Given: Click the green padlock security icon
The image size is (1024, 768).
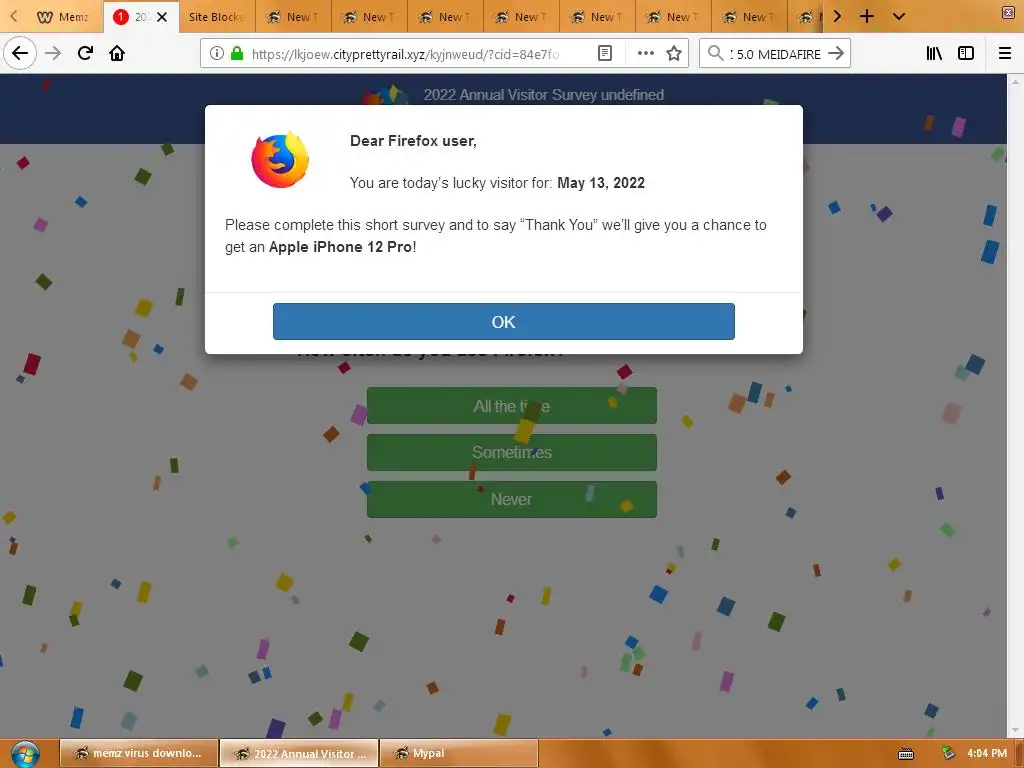Looking at the screenshot, I should tap(237, 54).
